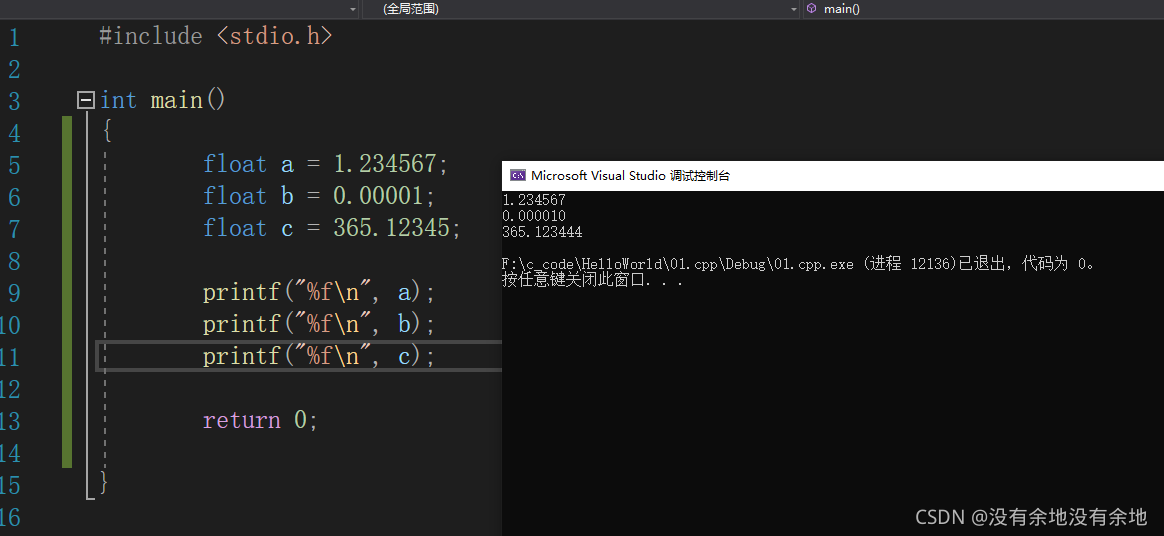Image resolution: width=1164 pixels, height=536 pixels.
Task: Click line number 3 in the gutter
Action: tap(15, 102)
